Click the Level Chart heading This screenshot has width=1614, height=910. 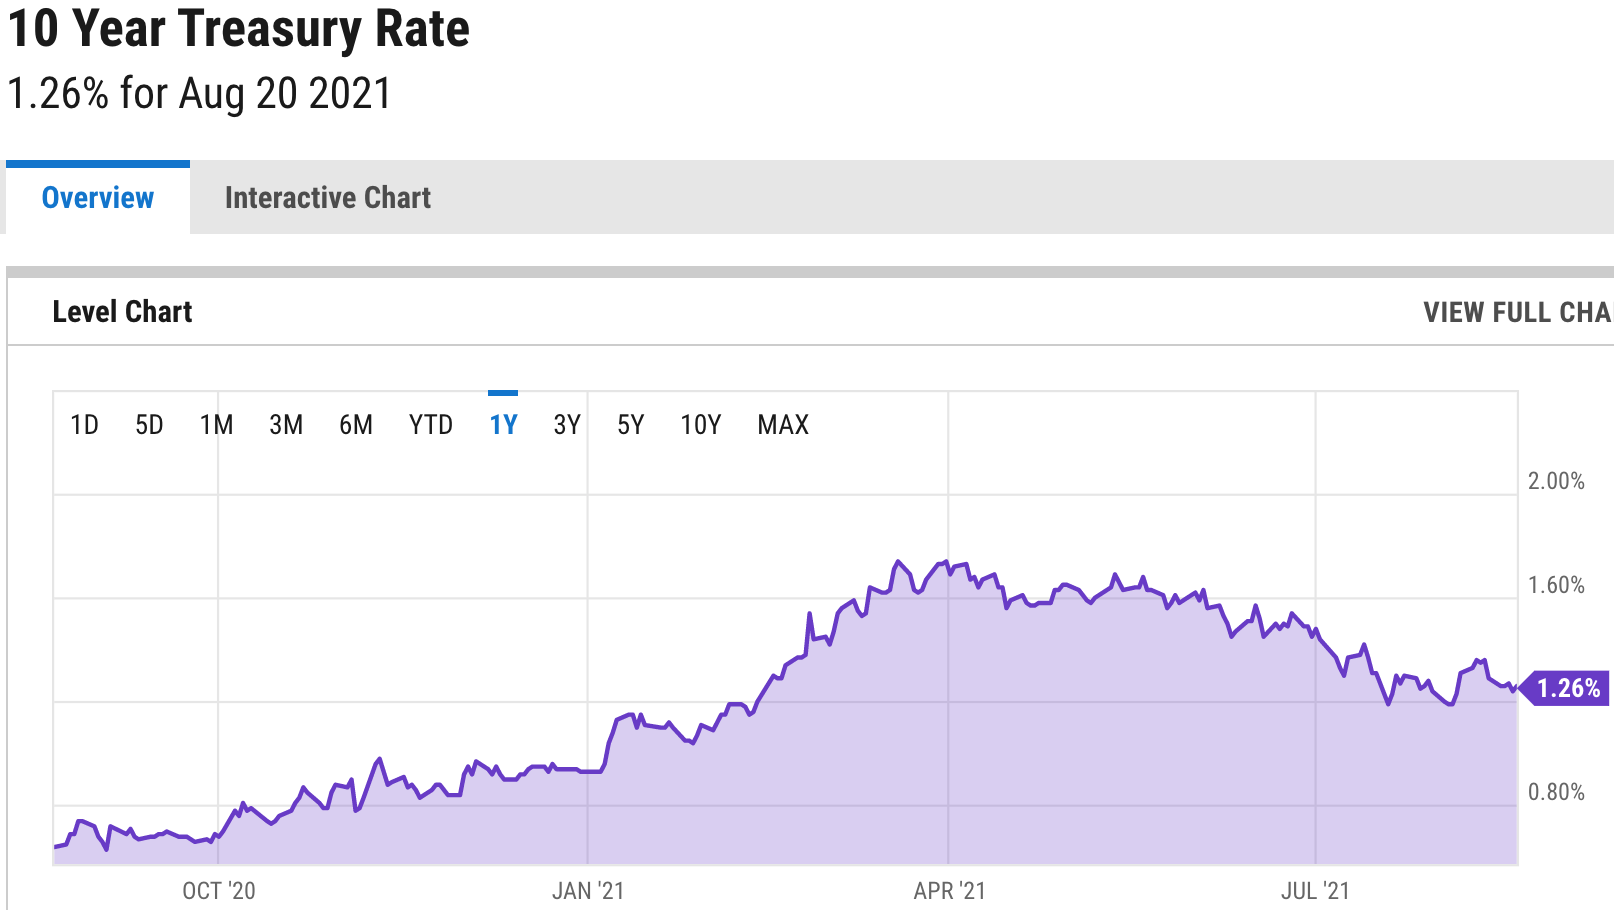click(x=122, y=311)
